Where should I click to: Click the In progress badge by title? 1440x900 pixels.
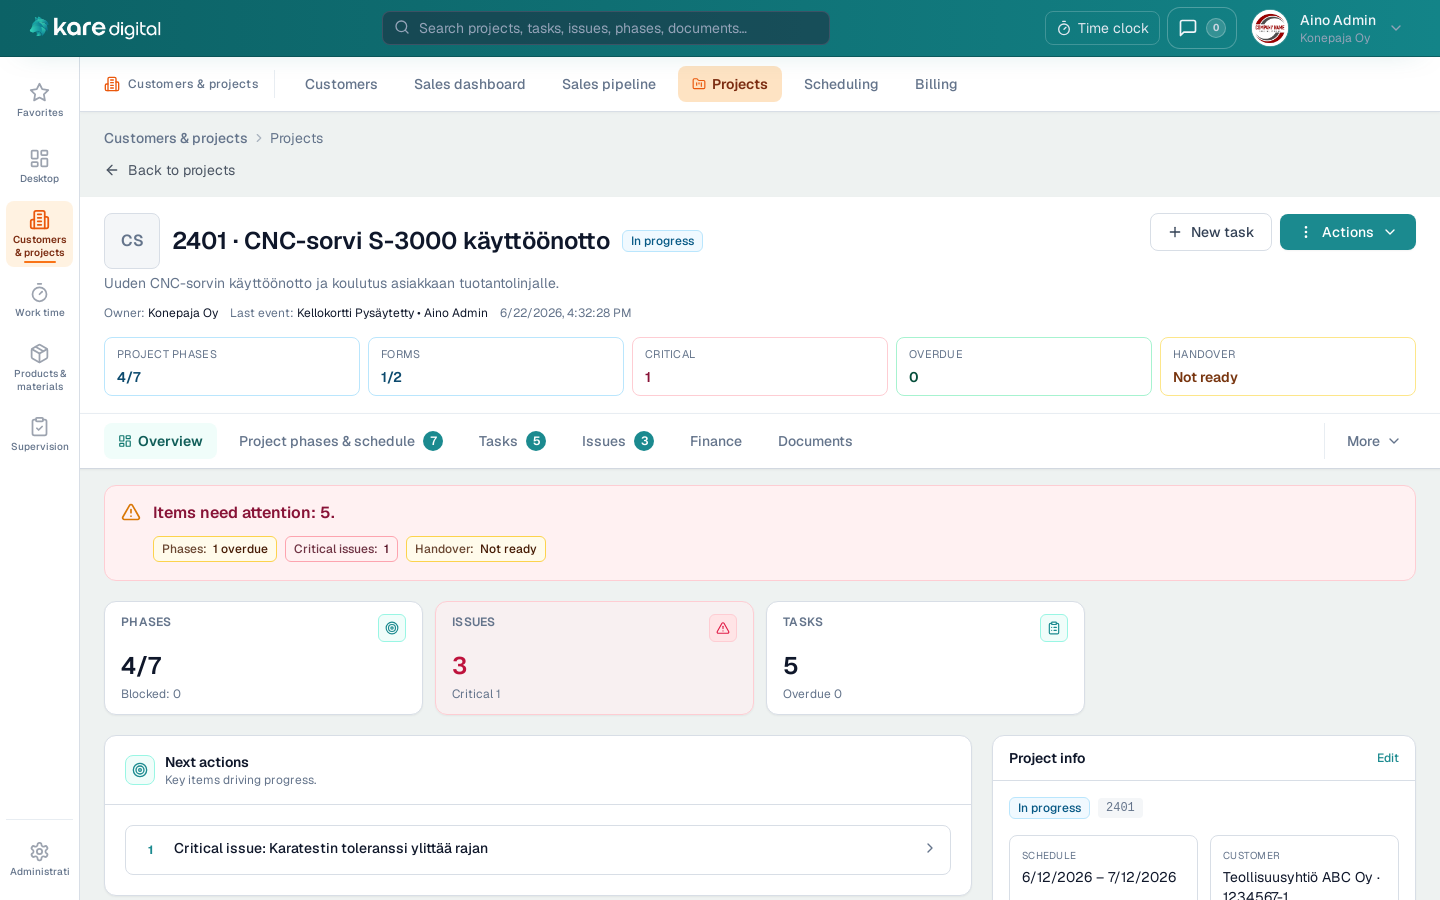click(x=662, y=241)
